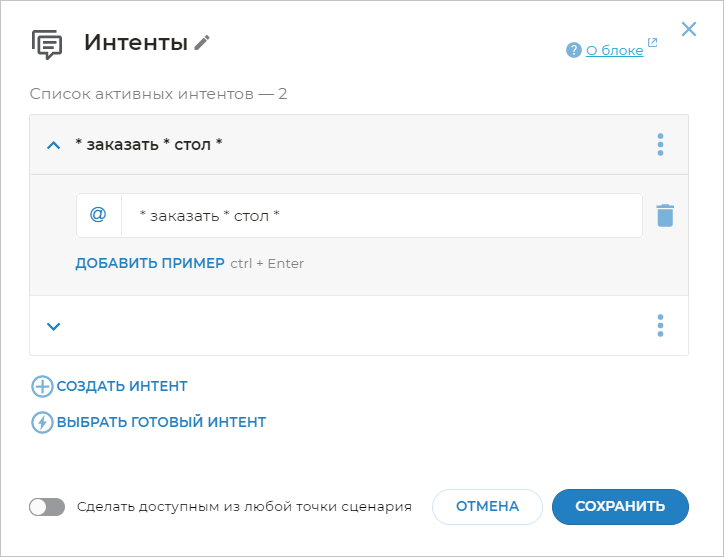724x557 pixels.
Task: Click the lightning icon for ready-made intents
Action: pos(42,422)
